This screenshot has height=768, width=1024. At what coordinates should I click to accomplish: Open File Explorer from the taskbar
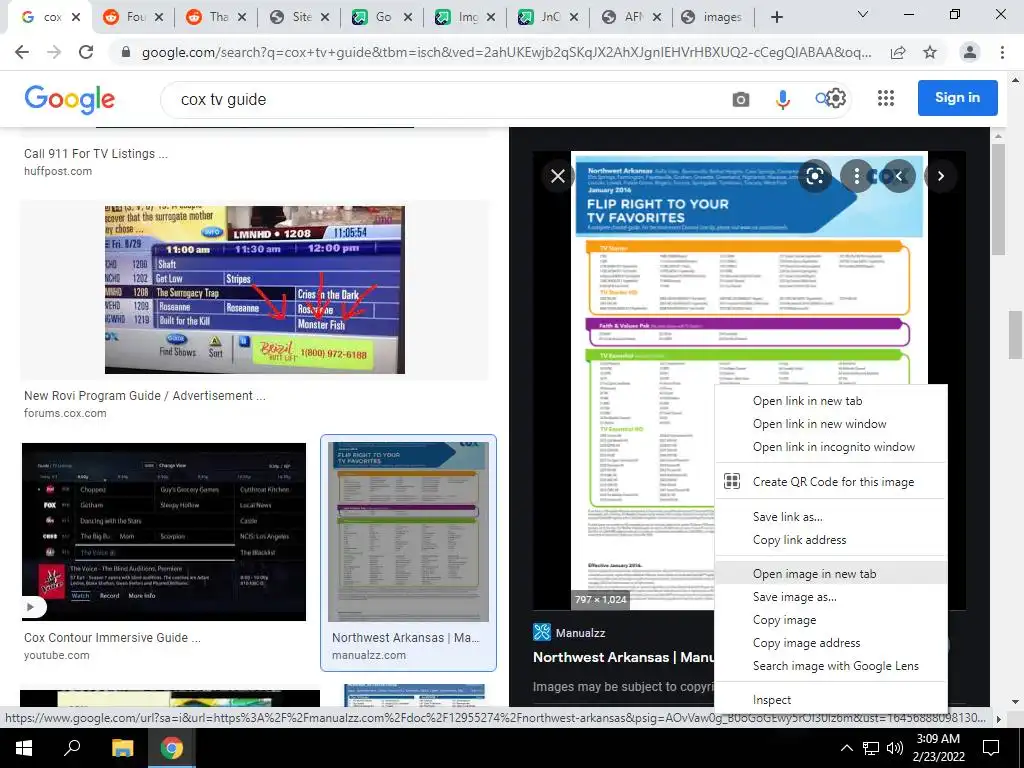pyautogui.click(x=122, y=748)
